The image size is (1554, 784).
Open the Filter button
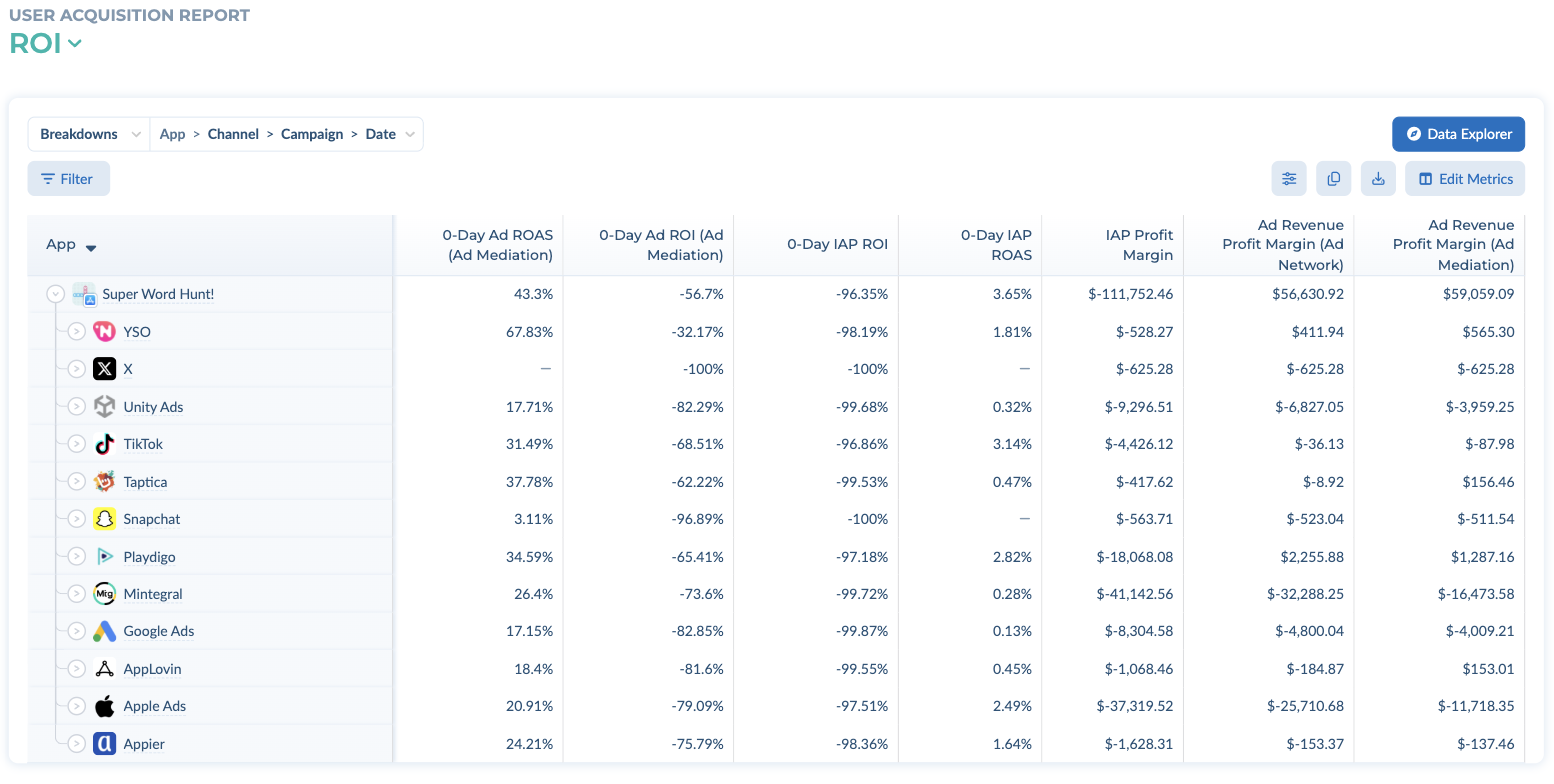click(68, 179)
